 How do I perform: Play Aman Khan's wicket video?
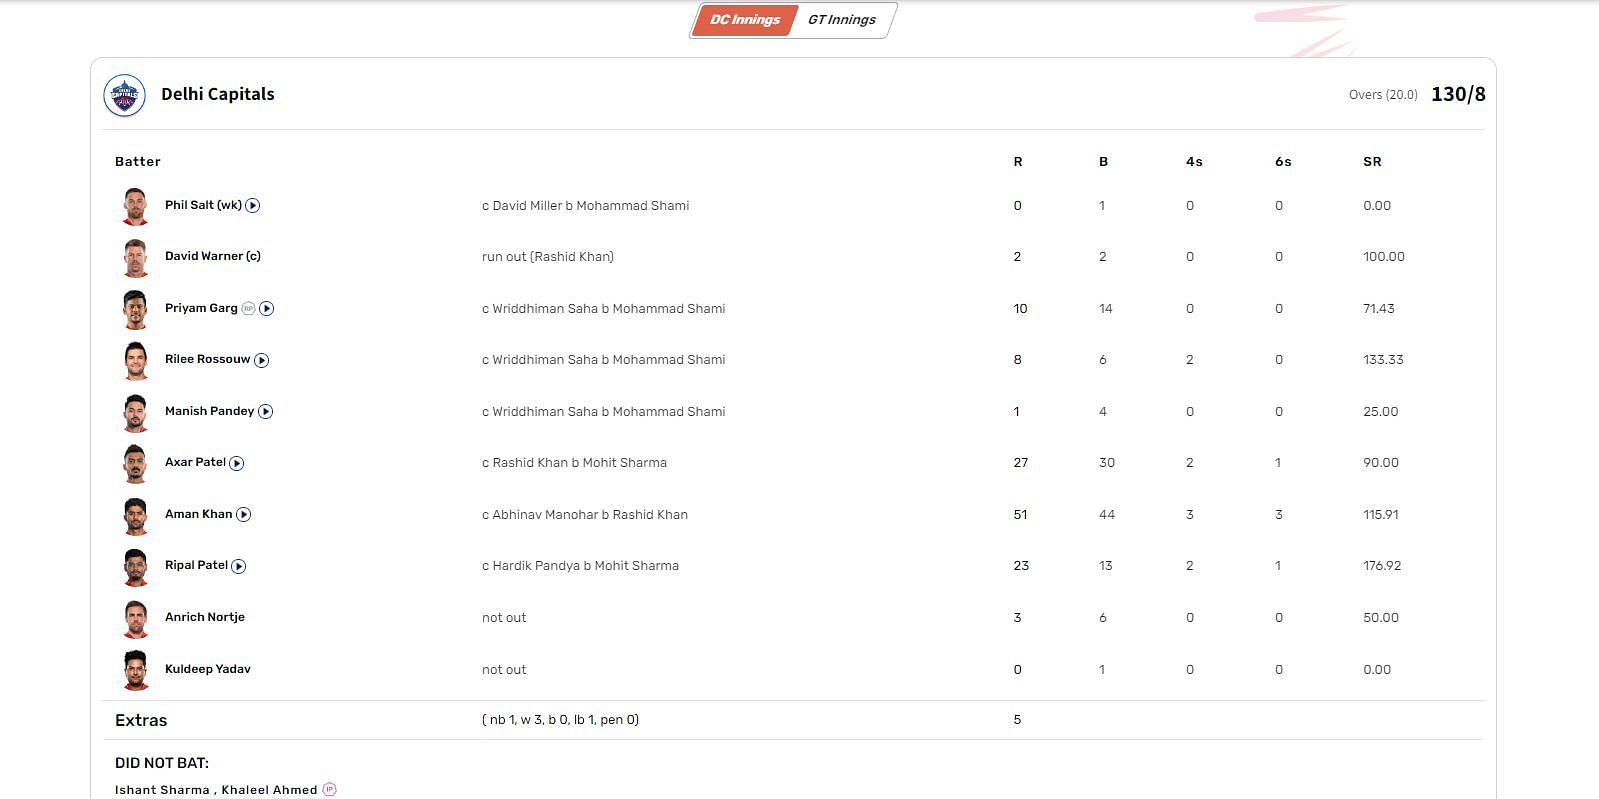point(244,514)
